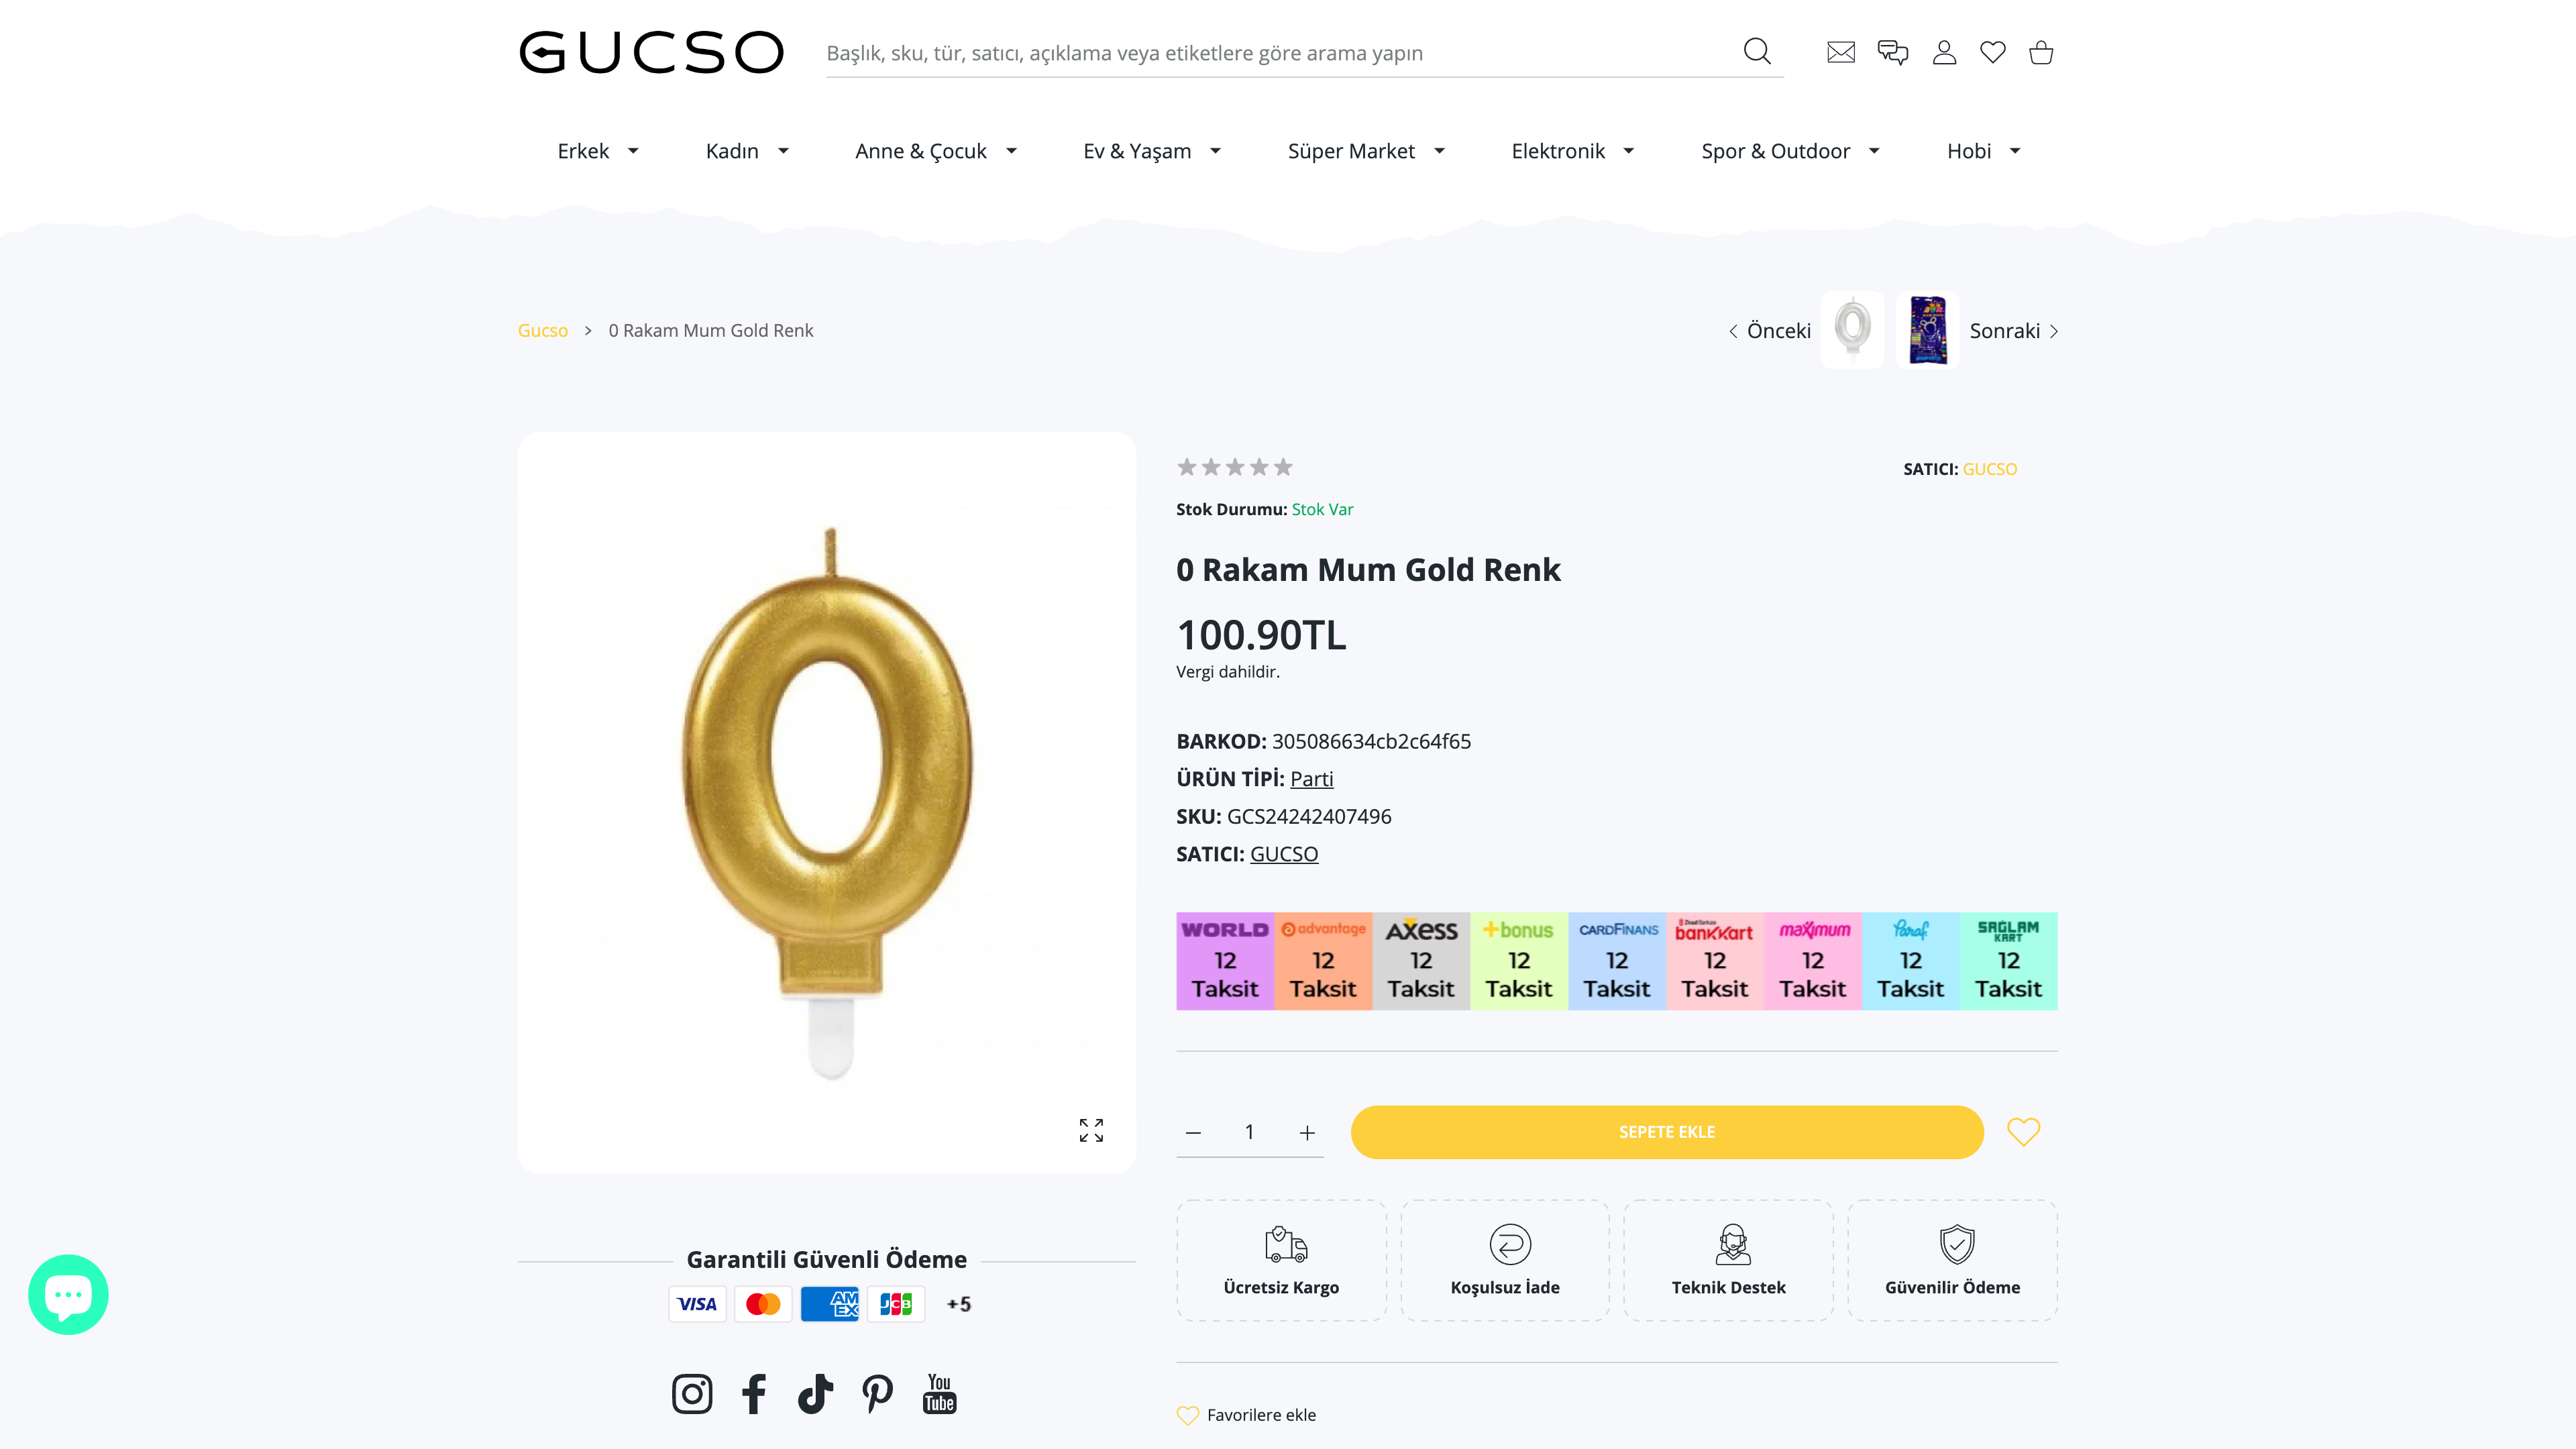Viewport: 2576px width, 1449px height.
Task: Open the shopping bag cart icon
Action: click(2042, 52)
